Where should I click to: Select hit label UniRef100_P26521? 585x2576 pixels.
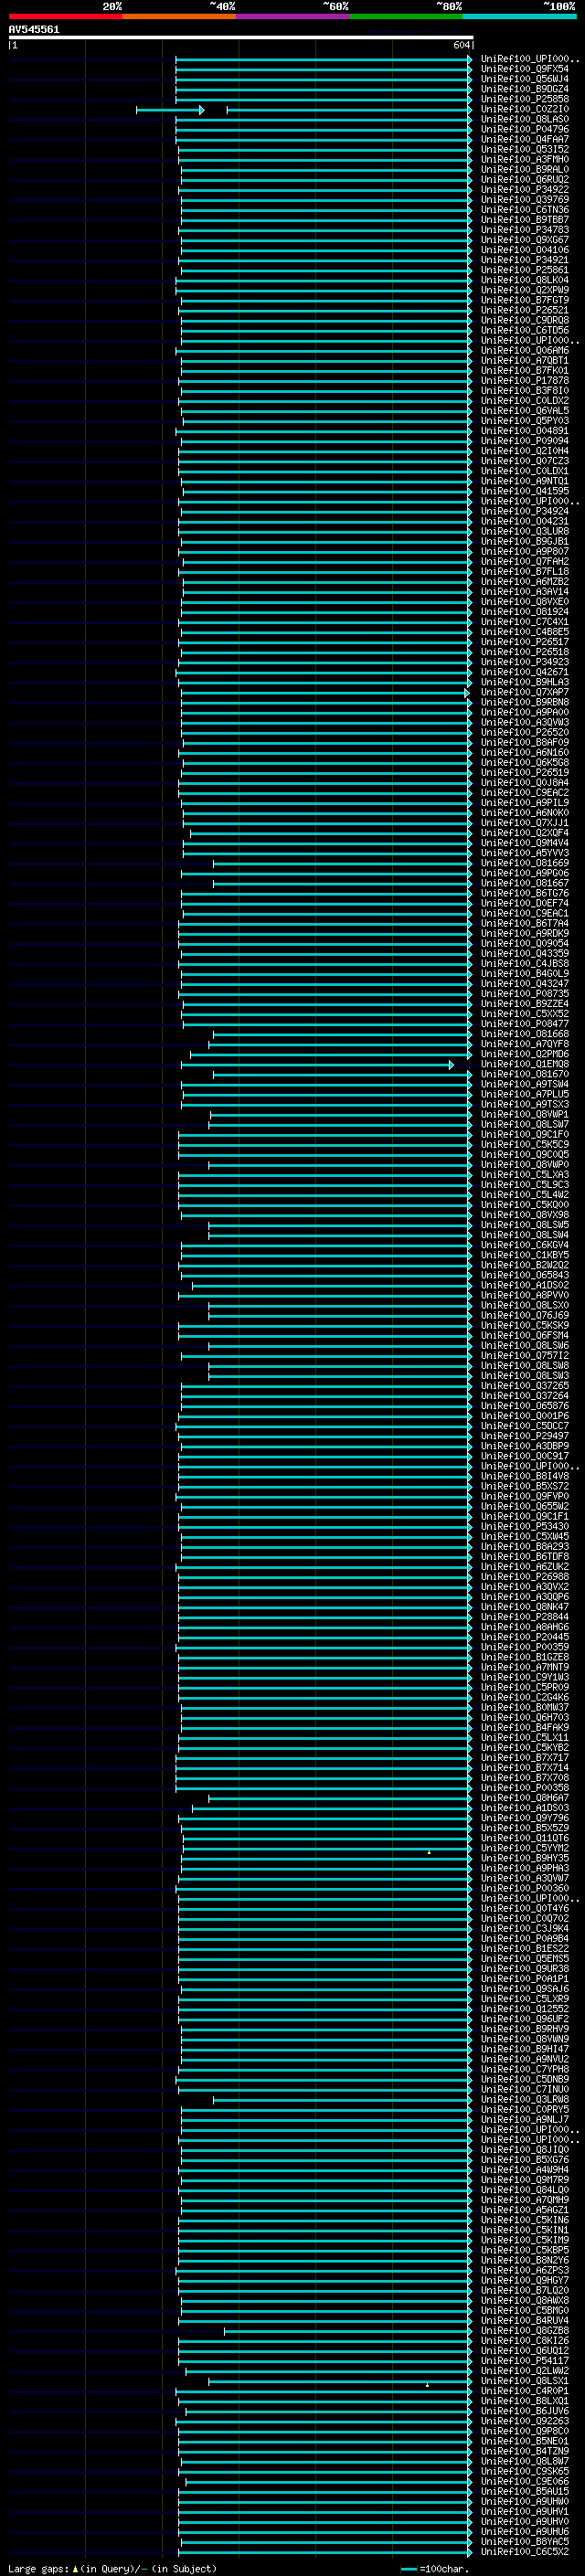click(524, 310)
